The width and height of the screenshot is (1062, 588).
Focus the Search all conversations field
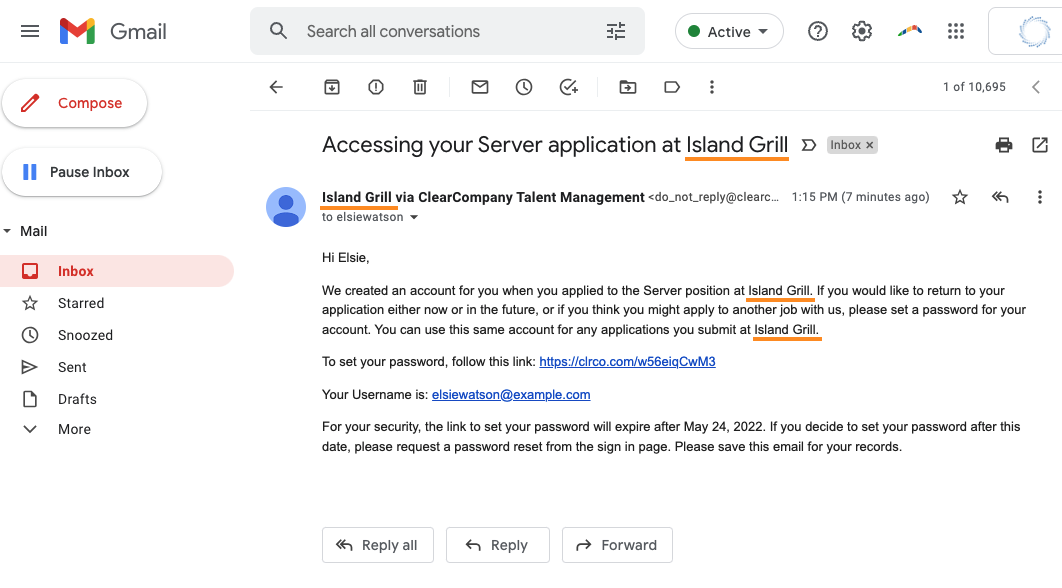click(x=447, y=31)
